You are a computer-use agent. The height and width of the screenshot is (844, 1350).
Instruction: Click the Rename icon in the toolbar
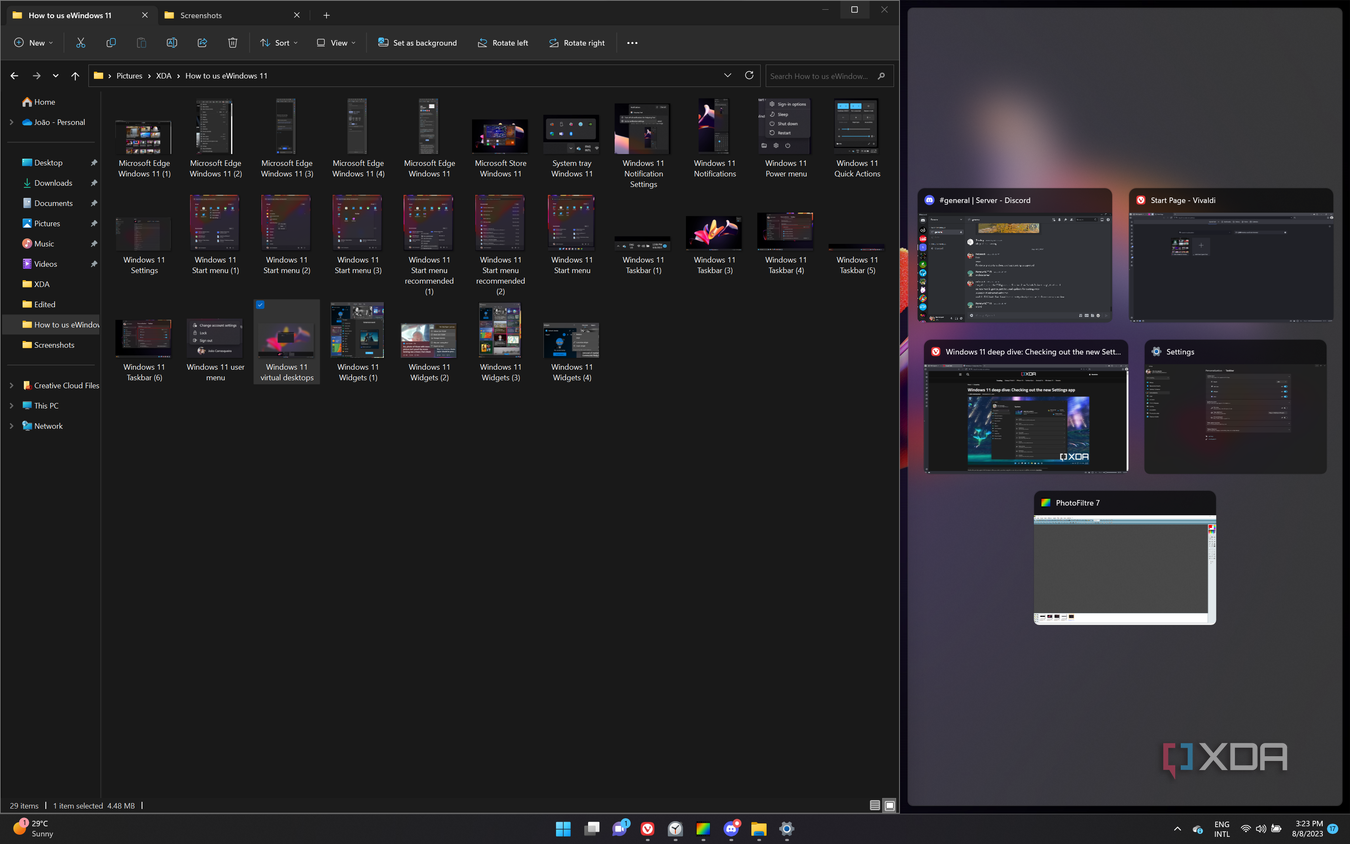(x=172, y=43)
